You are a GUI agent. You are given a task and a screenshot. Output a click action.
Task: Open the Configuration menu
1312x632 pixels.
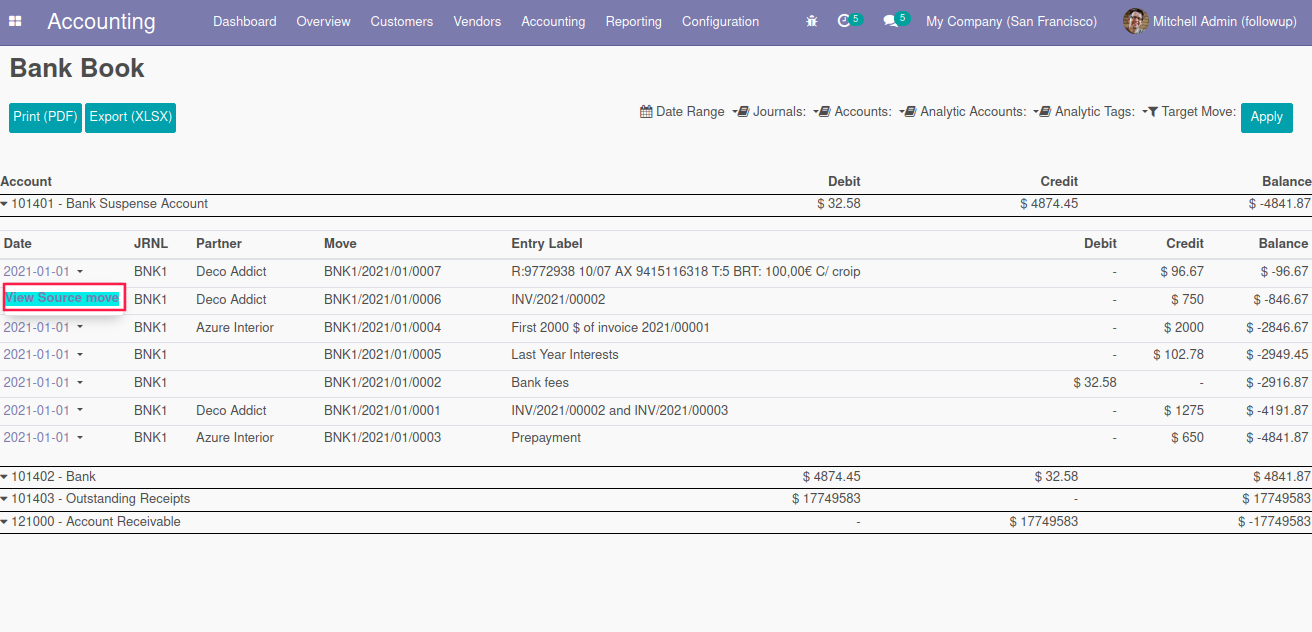(720, 21)
